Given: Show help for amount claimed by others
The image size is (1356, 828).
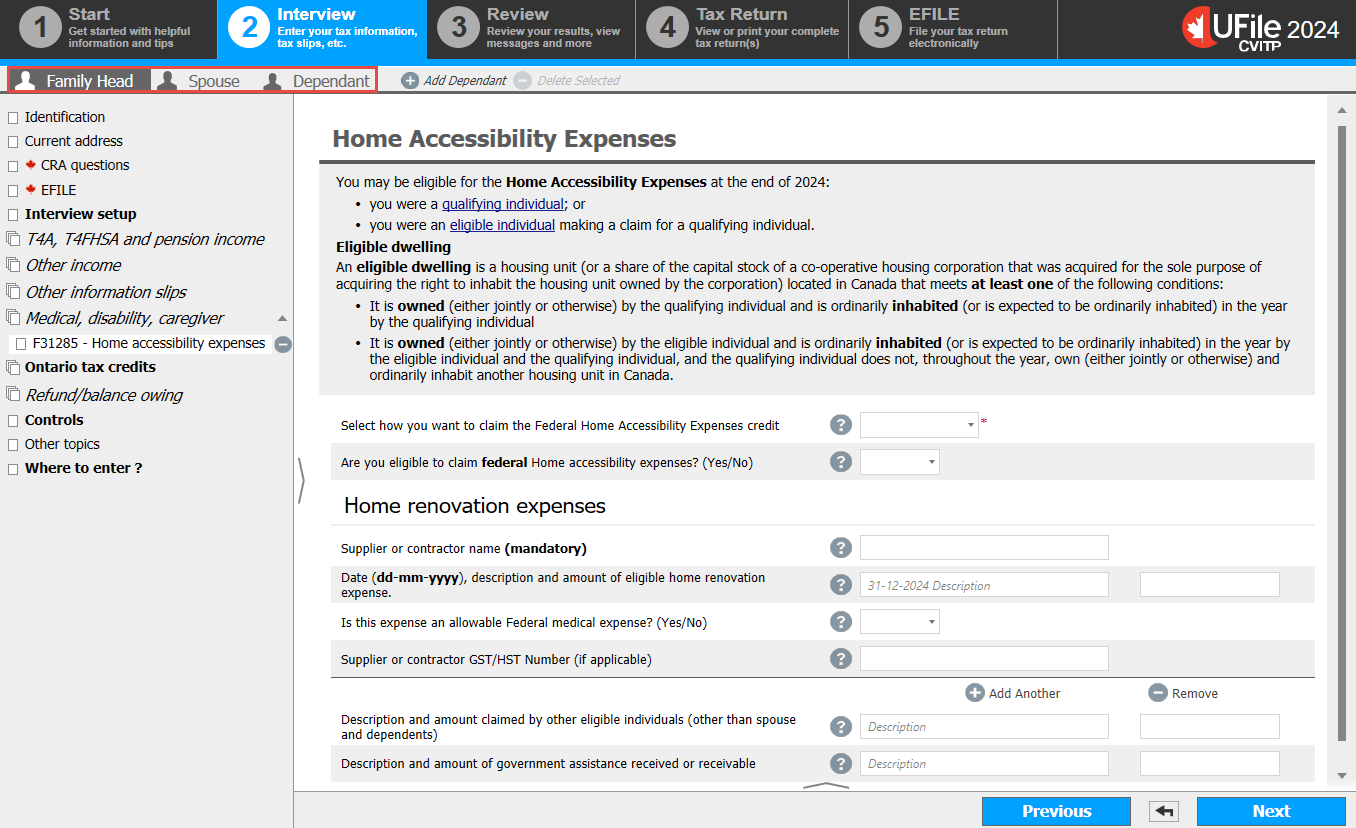Looking at the screenshot, I should tap(841, 727).
